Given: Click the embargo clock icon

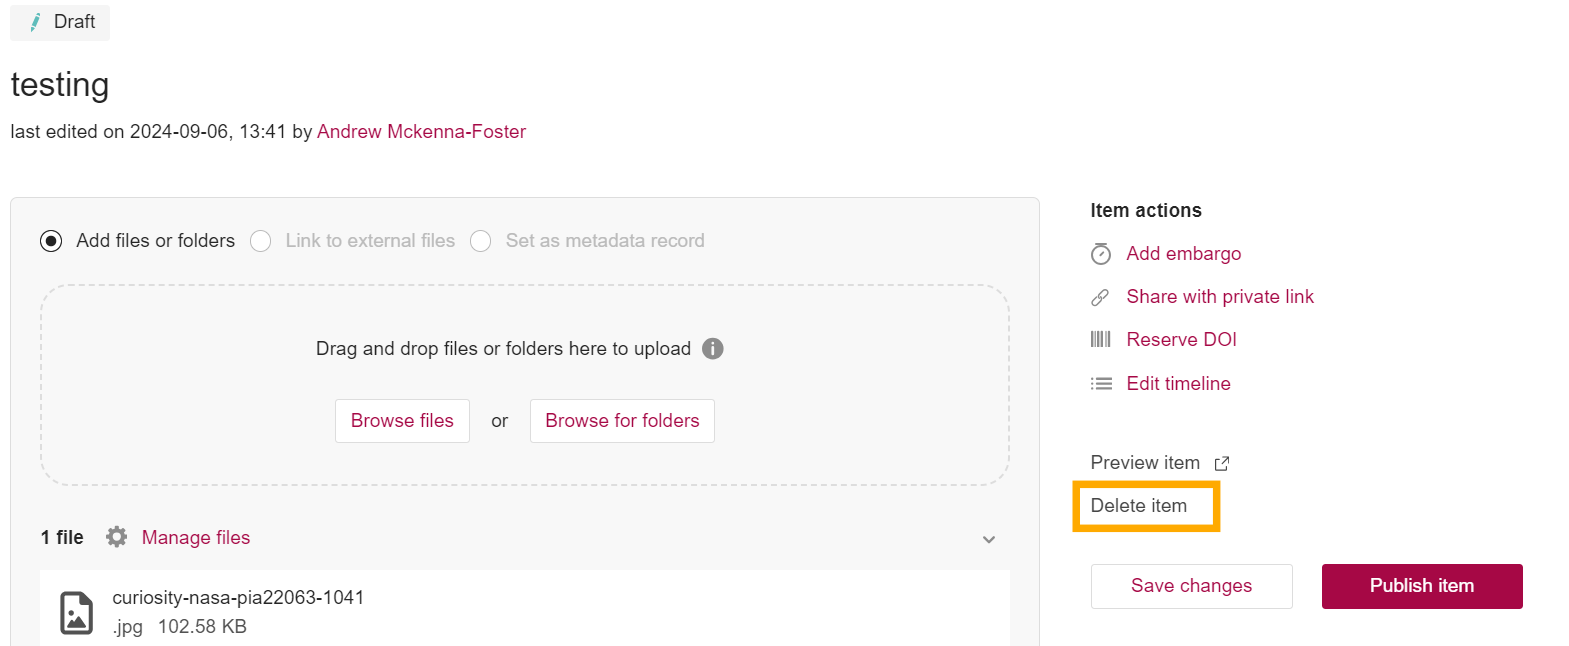Looking at the screenshot, I should click(x=1101, y=254).
